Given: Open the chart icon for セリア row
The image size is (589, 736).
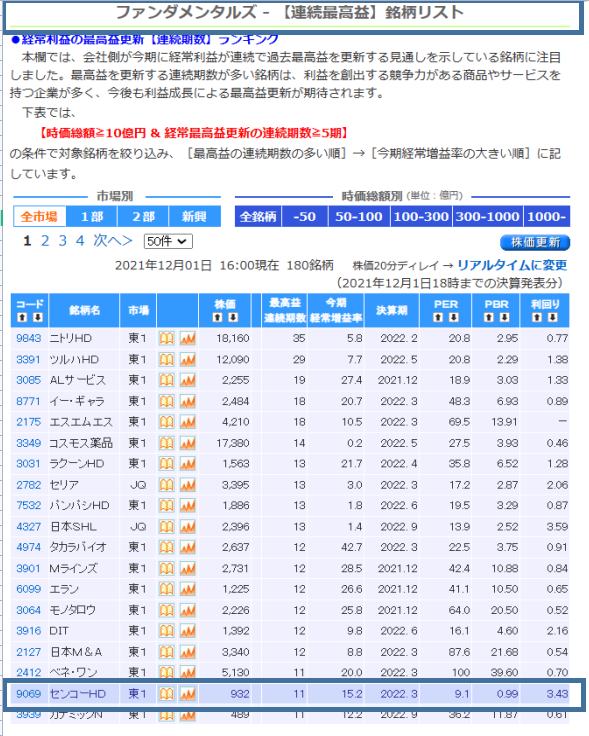Looking at the screenshot, I should pyautogui.click(x=188, y=485).
